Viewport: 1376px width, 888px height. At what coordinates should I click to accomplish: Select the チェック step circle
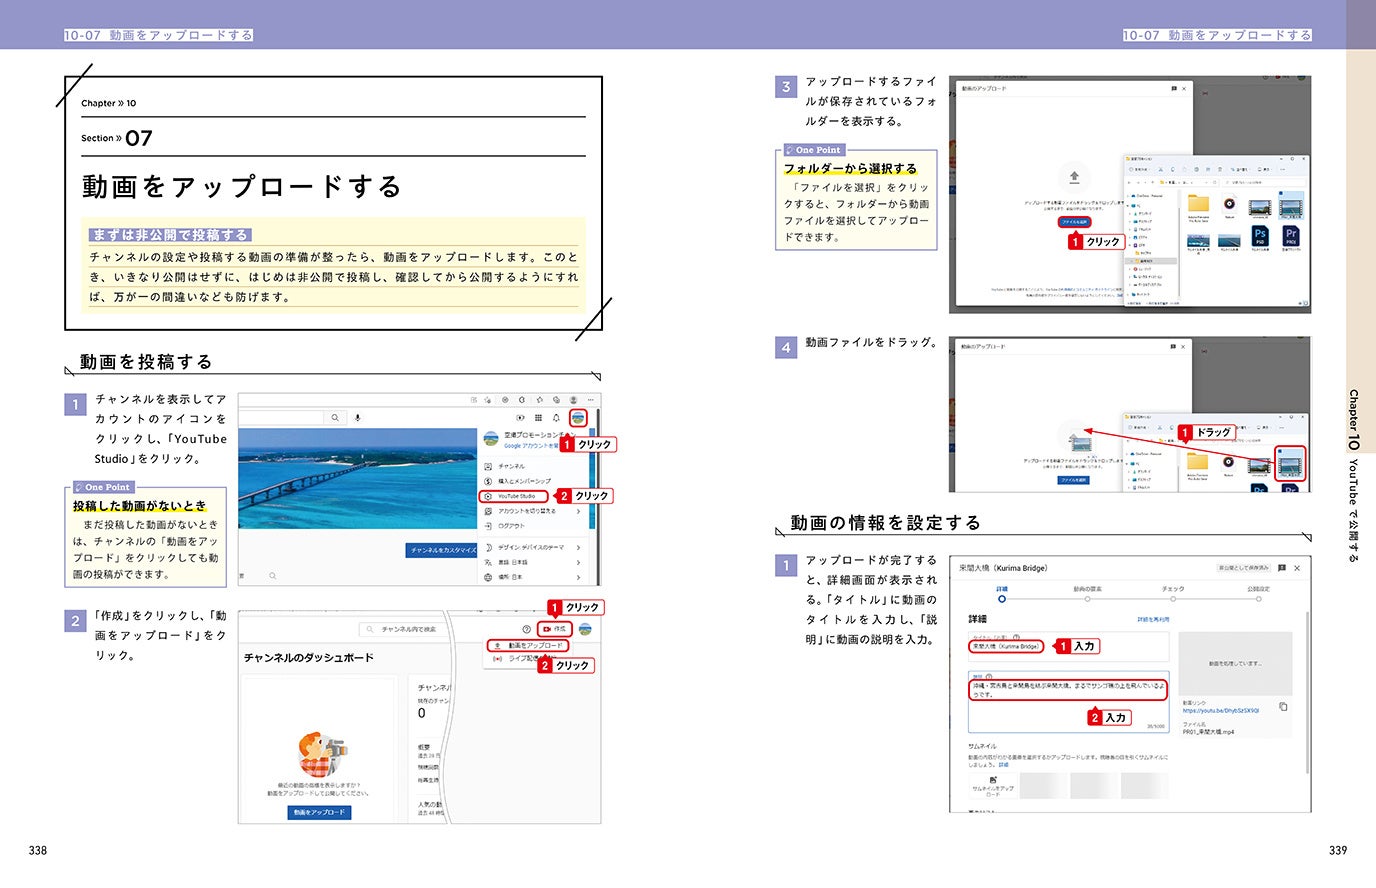pos(1173,598)
